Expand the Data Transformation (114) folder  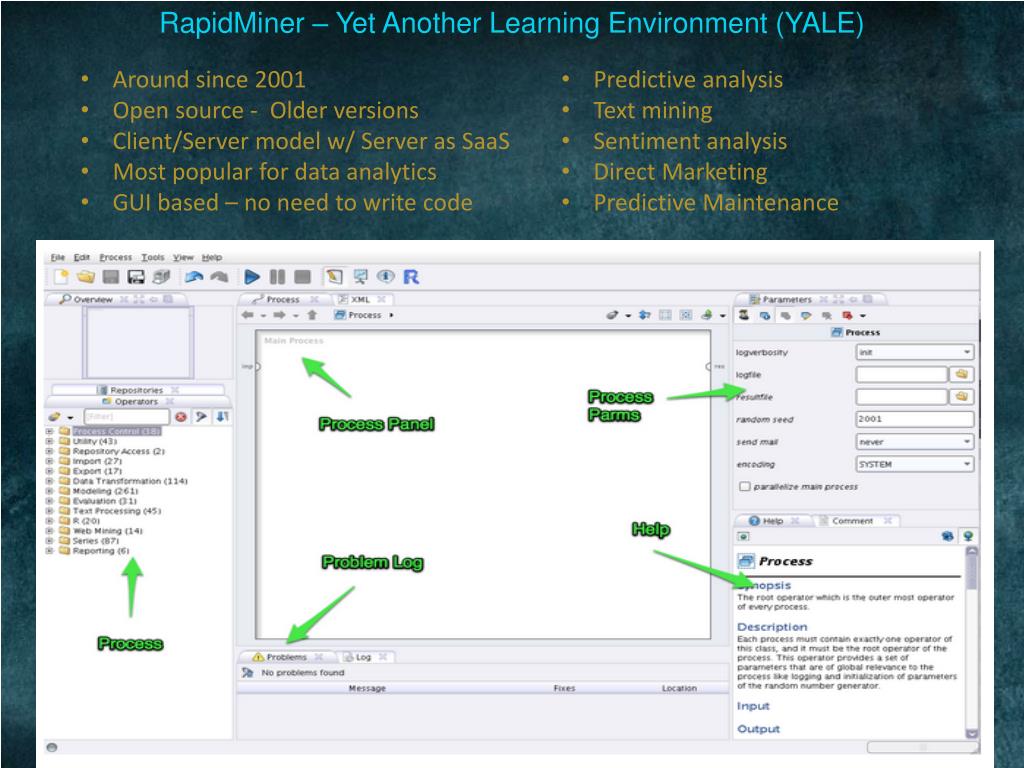point(50,481)
